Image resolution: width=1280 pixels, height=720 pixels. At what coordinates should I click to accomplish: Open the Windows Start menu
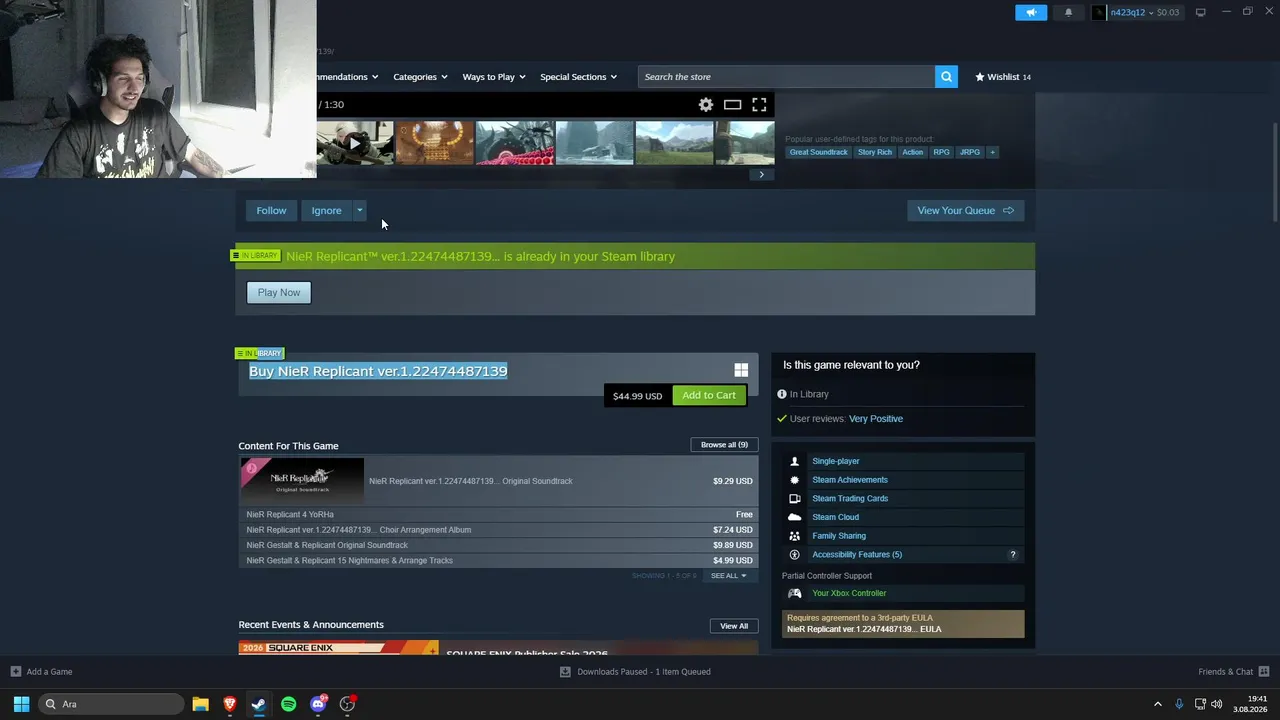point(21,704)
